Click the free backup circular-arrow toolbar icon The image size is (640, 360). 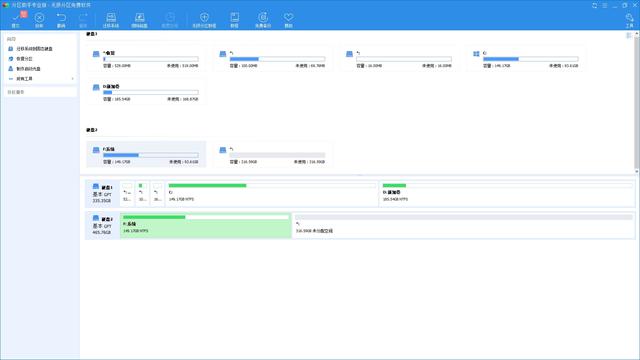(x=263, y=19)
